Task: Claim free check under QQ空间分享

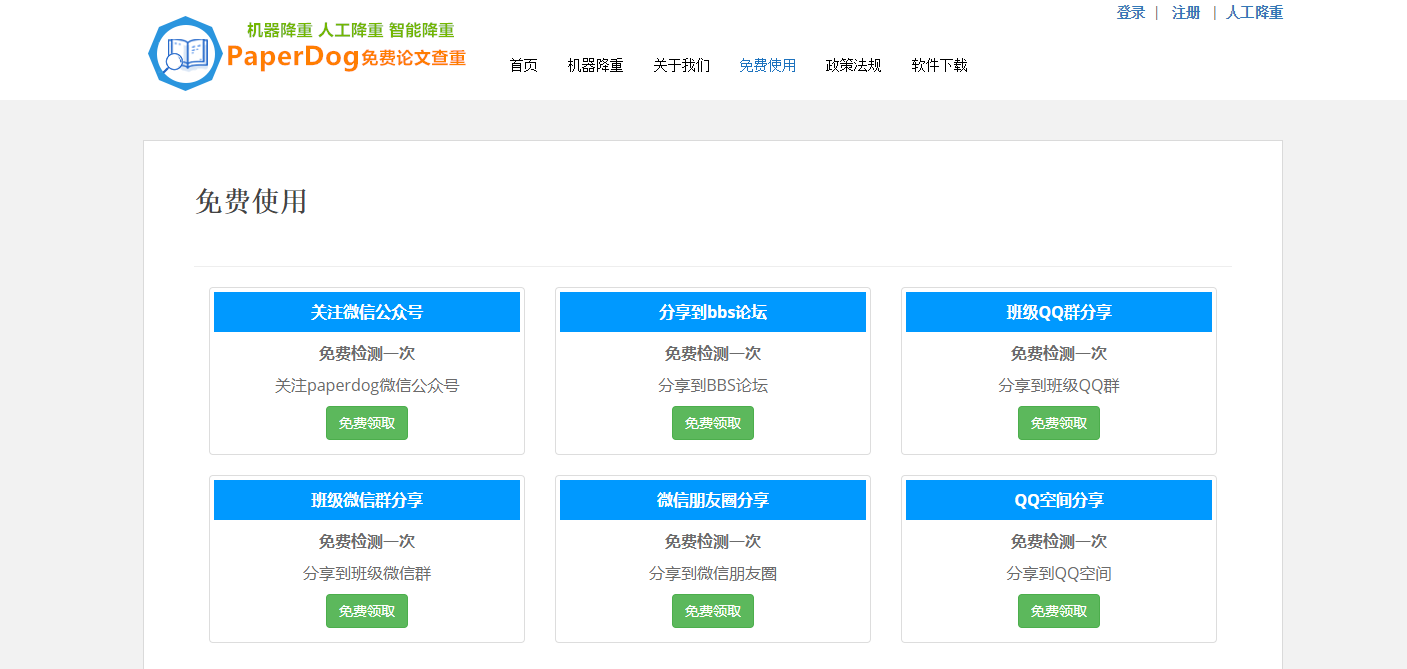Action: (1058, 611)
